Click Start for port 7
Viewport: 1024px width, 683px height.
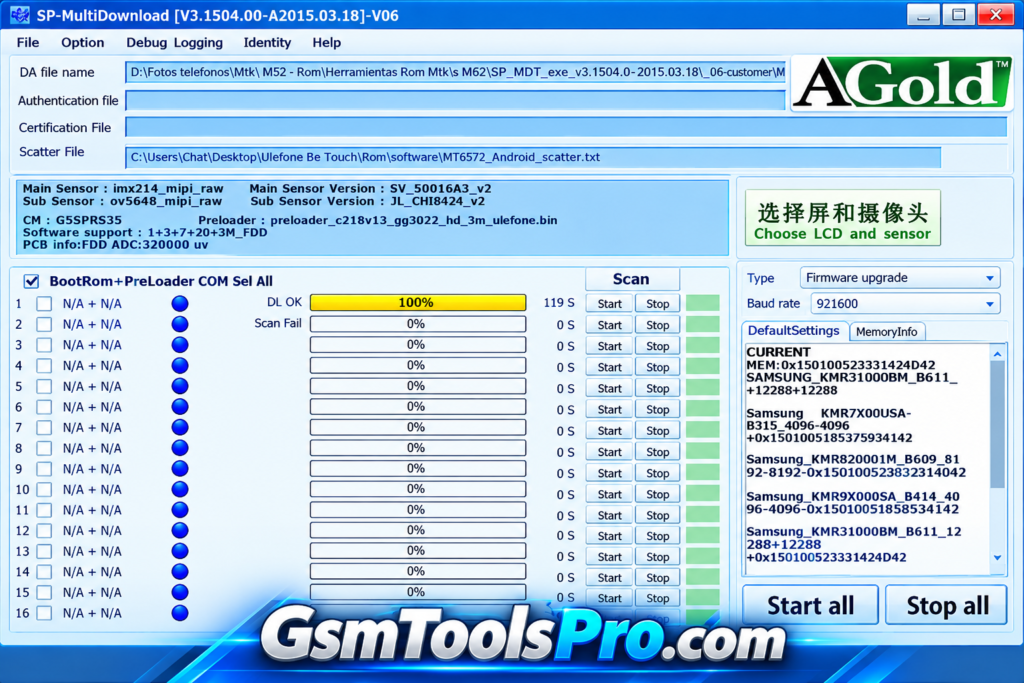609,430
